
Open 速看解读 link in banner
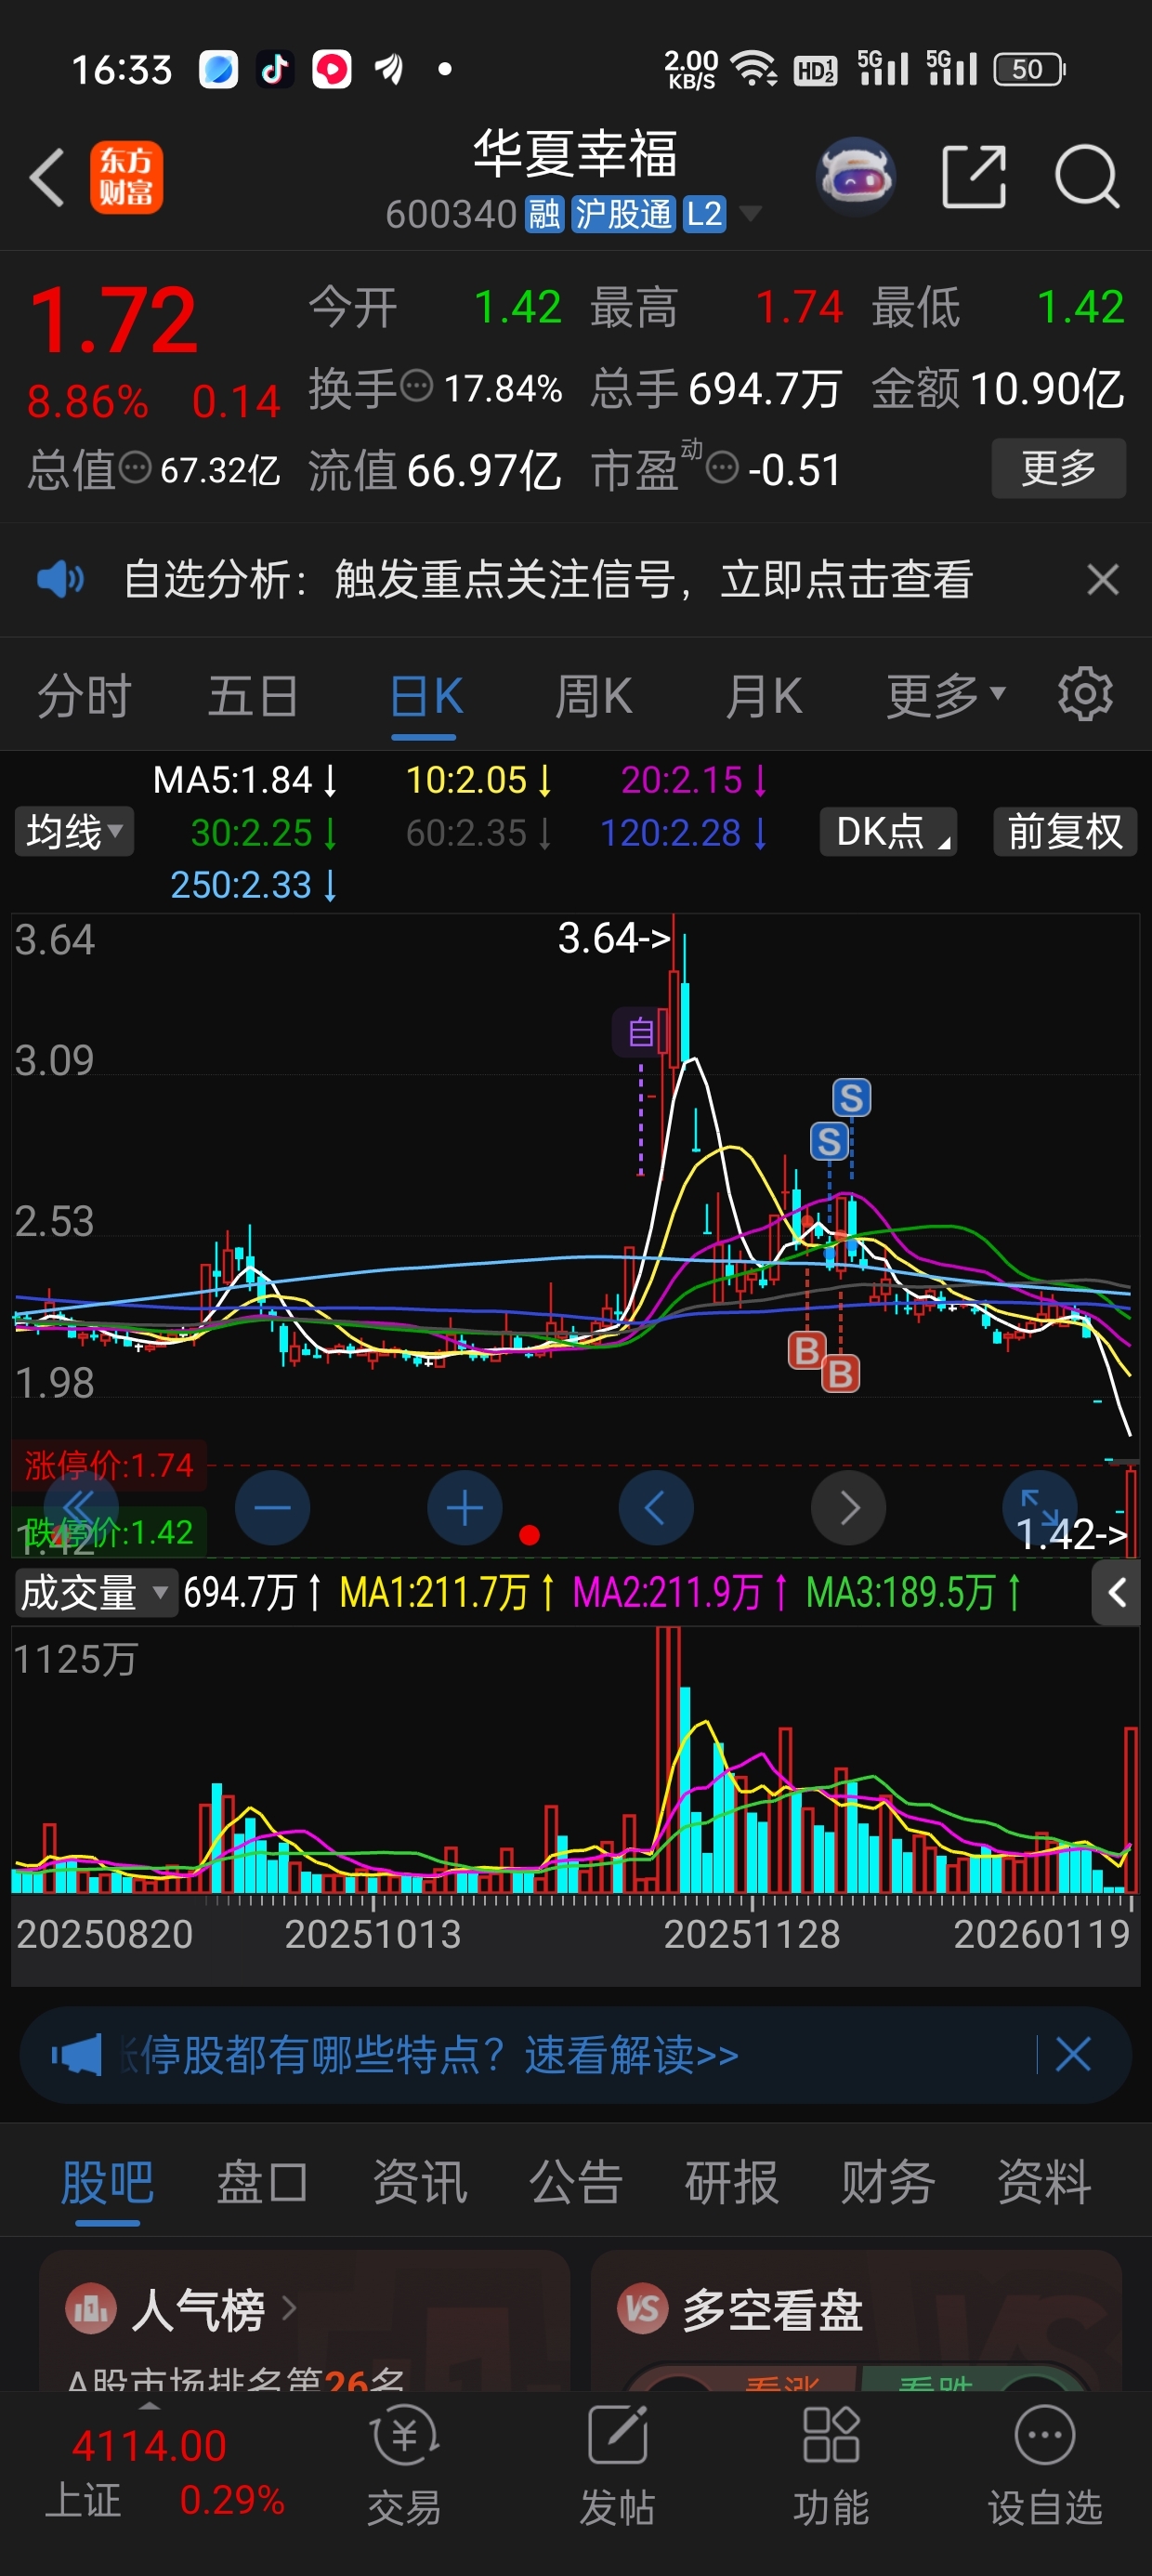(x=631, y=2055)
